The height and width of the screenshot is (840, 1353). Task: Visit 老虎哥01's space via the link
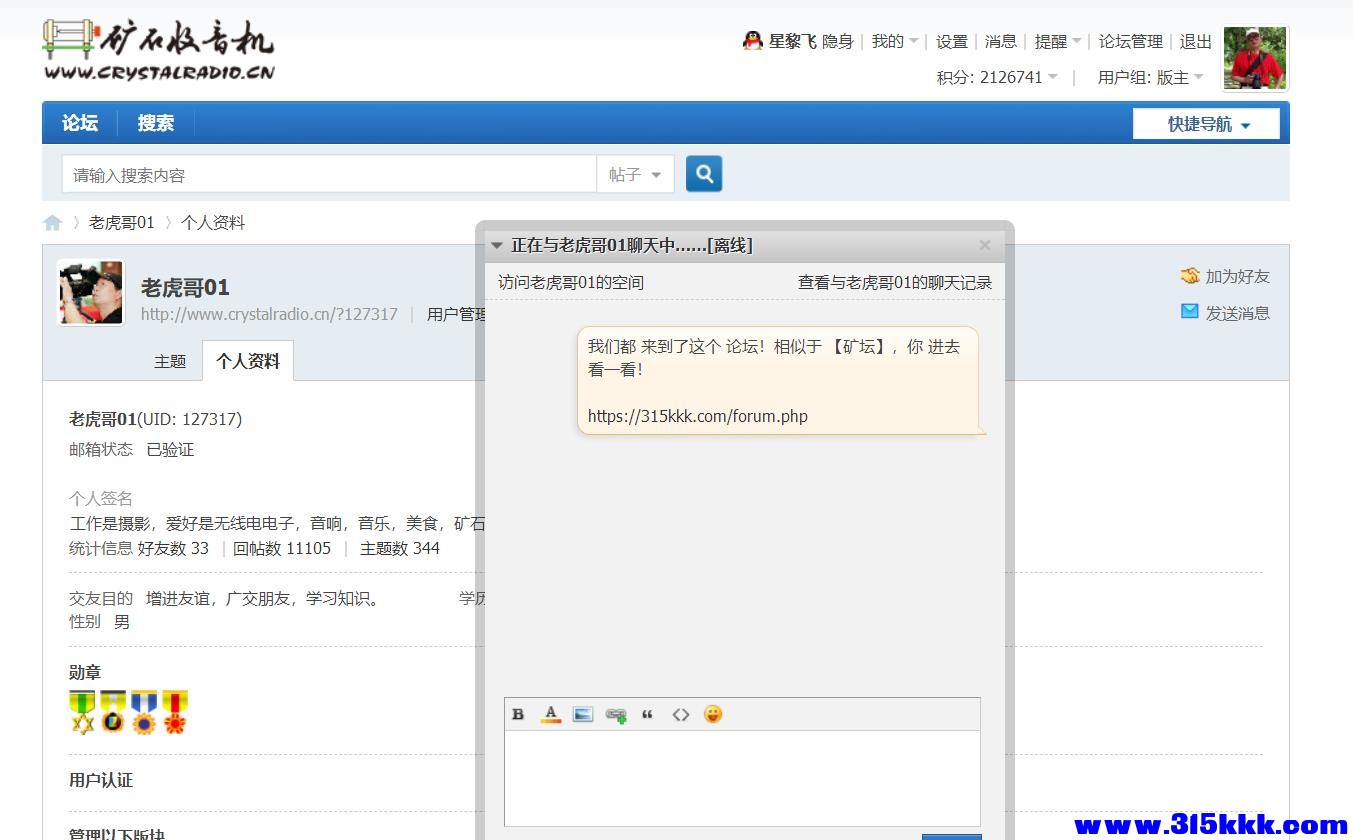coord(569,282)
